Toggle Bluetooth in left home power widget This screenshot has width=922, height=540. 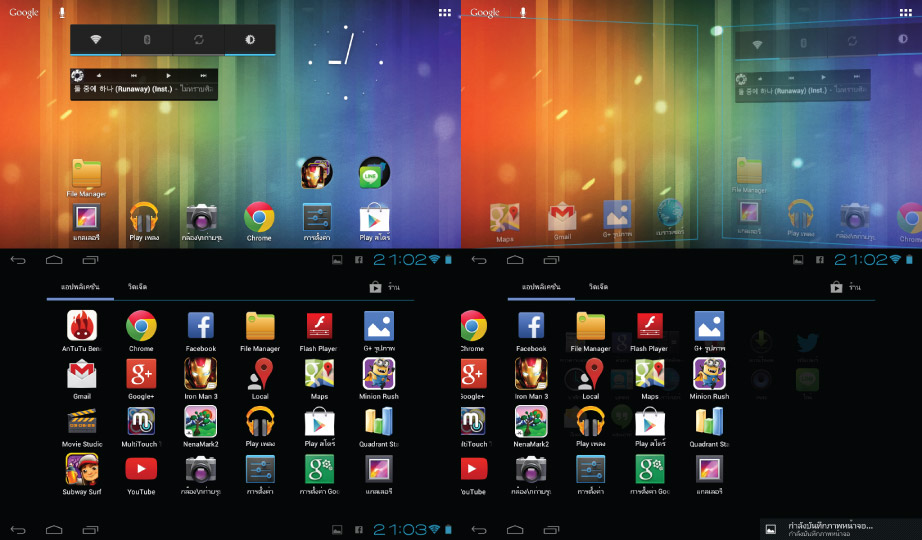147,39
